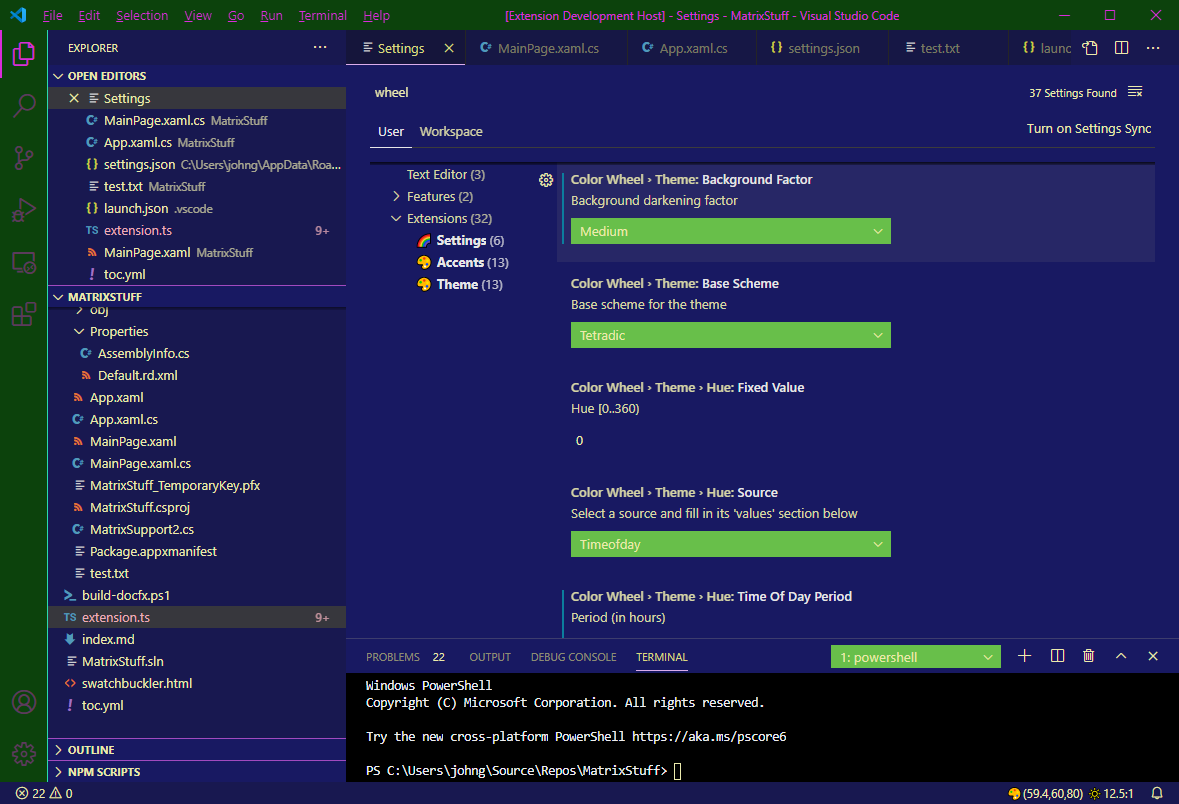Image resolution: width=1179 pixels, height=804 pixels.
Task: Close the Settings editor tab
Action: pos(449,48)
